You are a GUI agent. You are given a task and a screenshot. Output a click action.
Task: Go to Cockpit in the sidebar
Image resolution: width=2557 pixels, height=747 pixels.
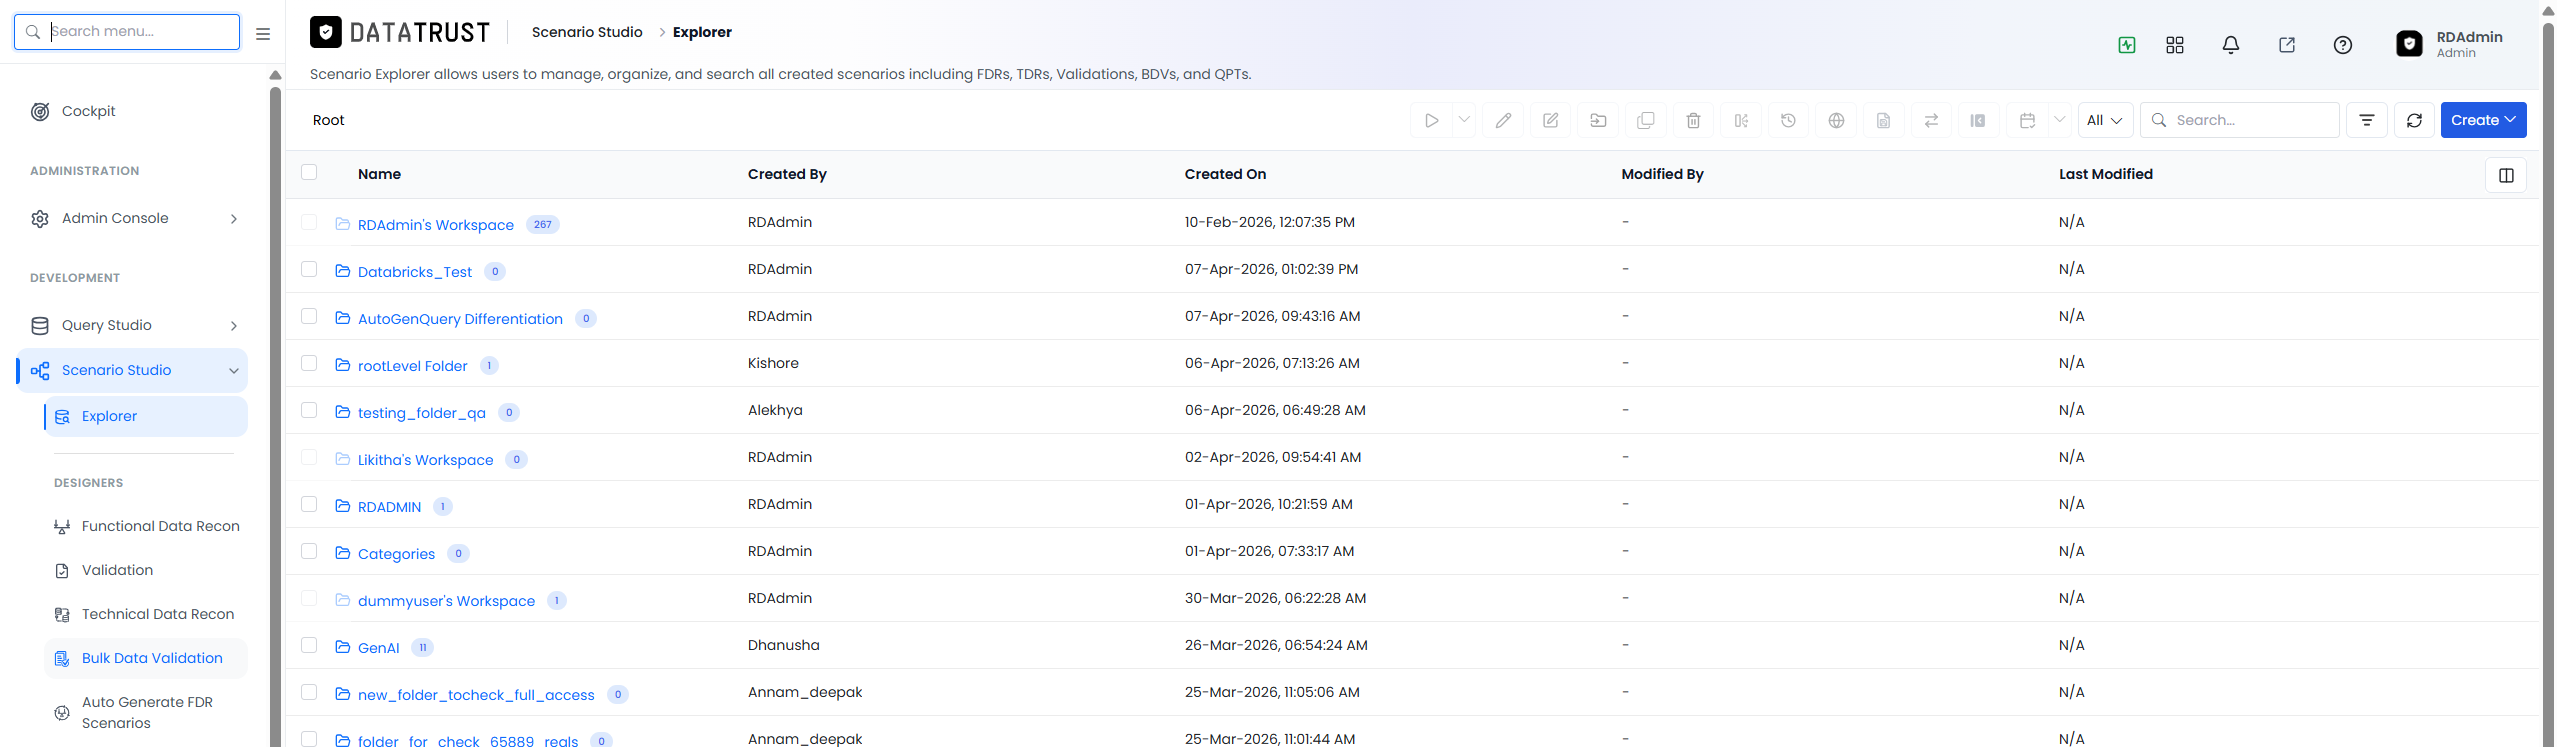[88, 111]
